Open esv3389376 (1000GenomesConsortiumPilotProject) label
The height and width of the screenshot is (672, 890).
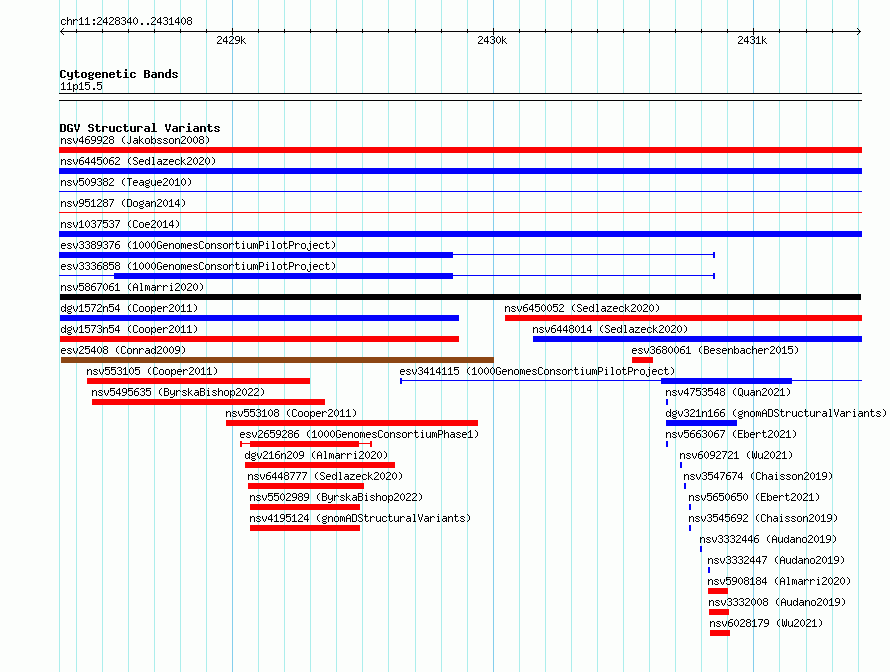pos(198,245)
